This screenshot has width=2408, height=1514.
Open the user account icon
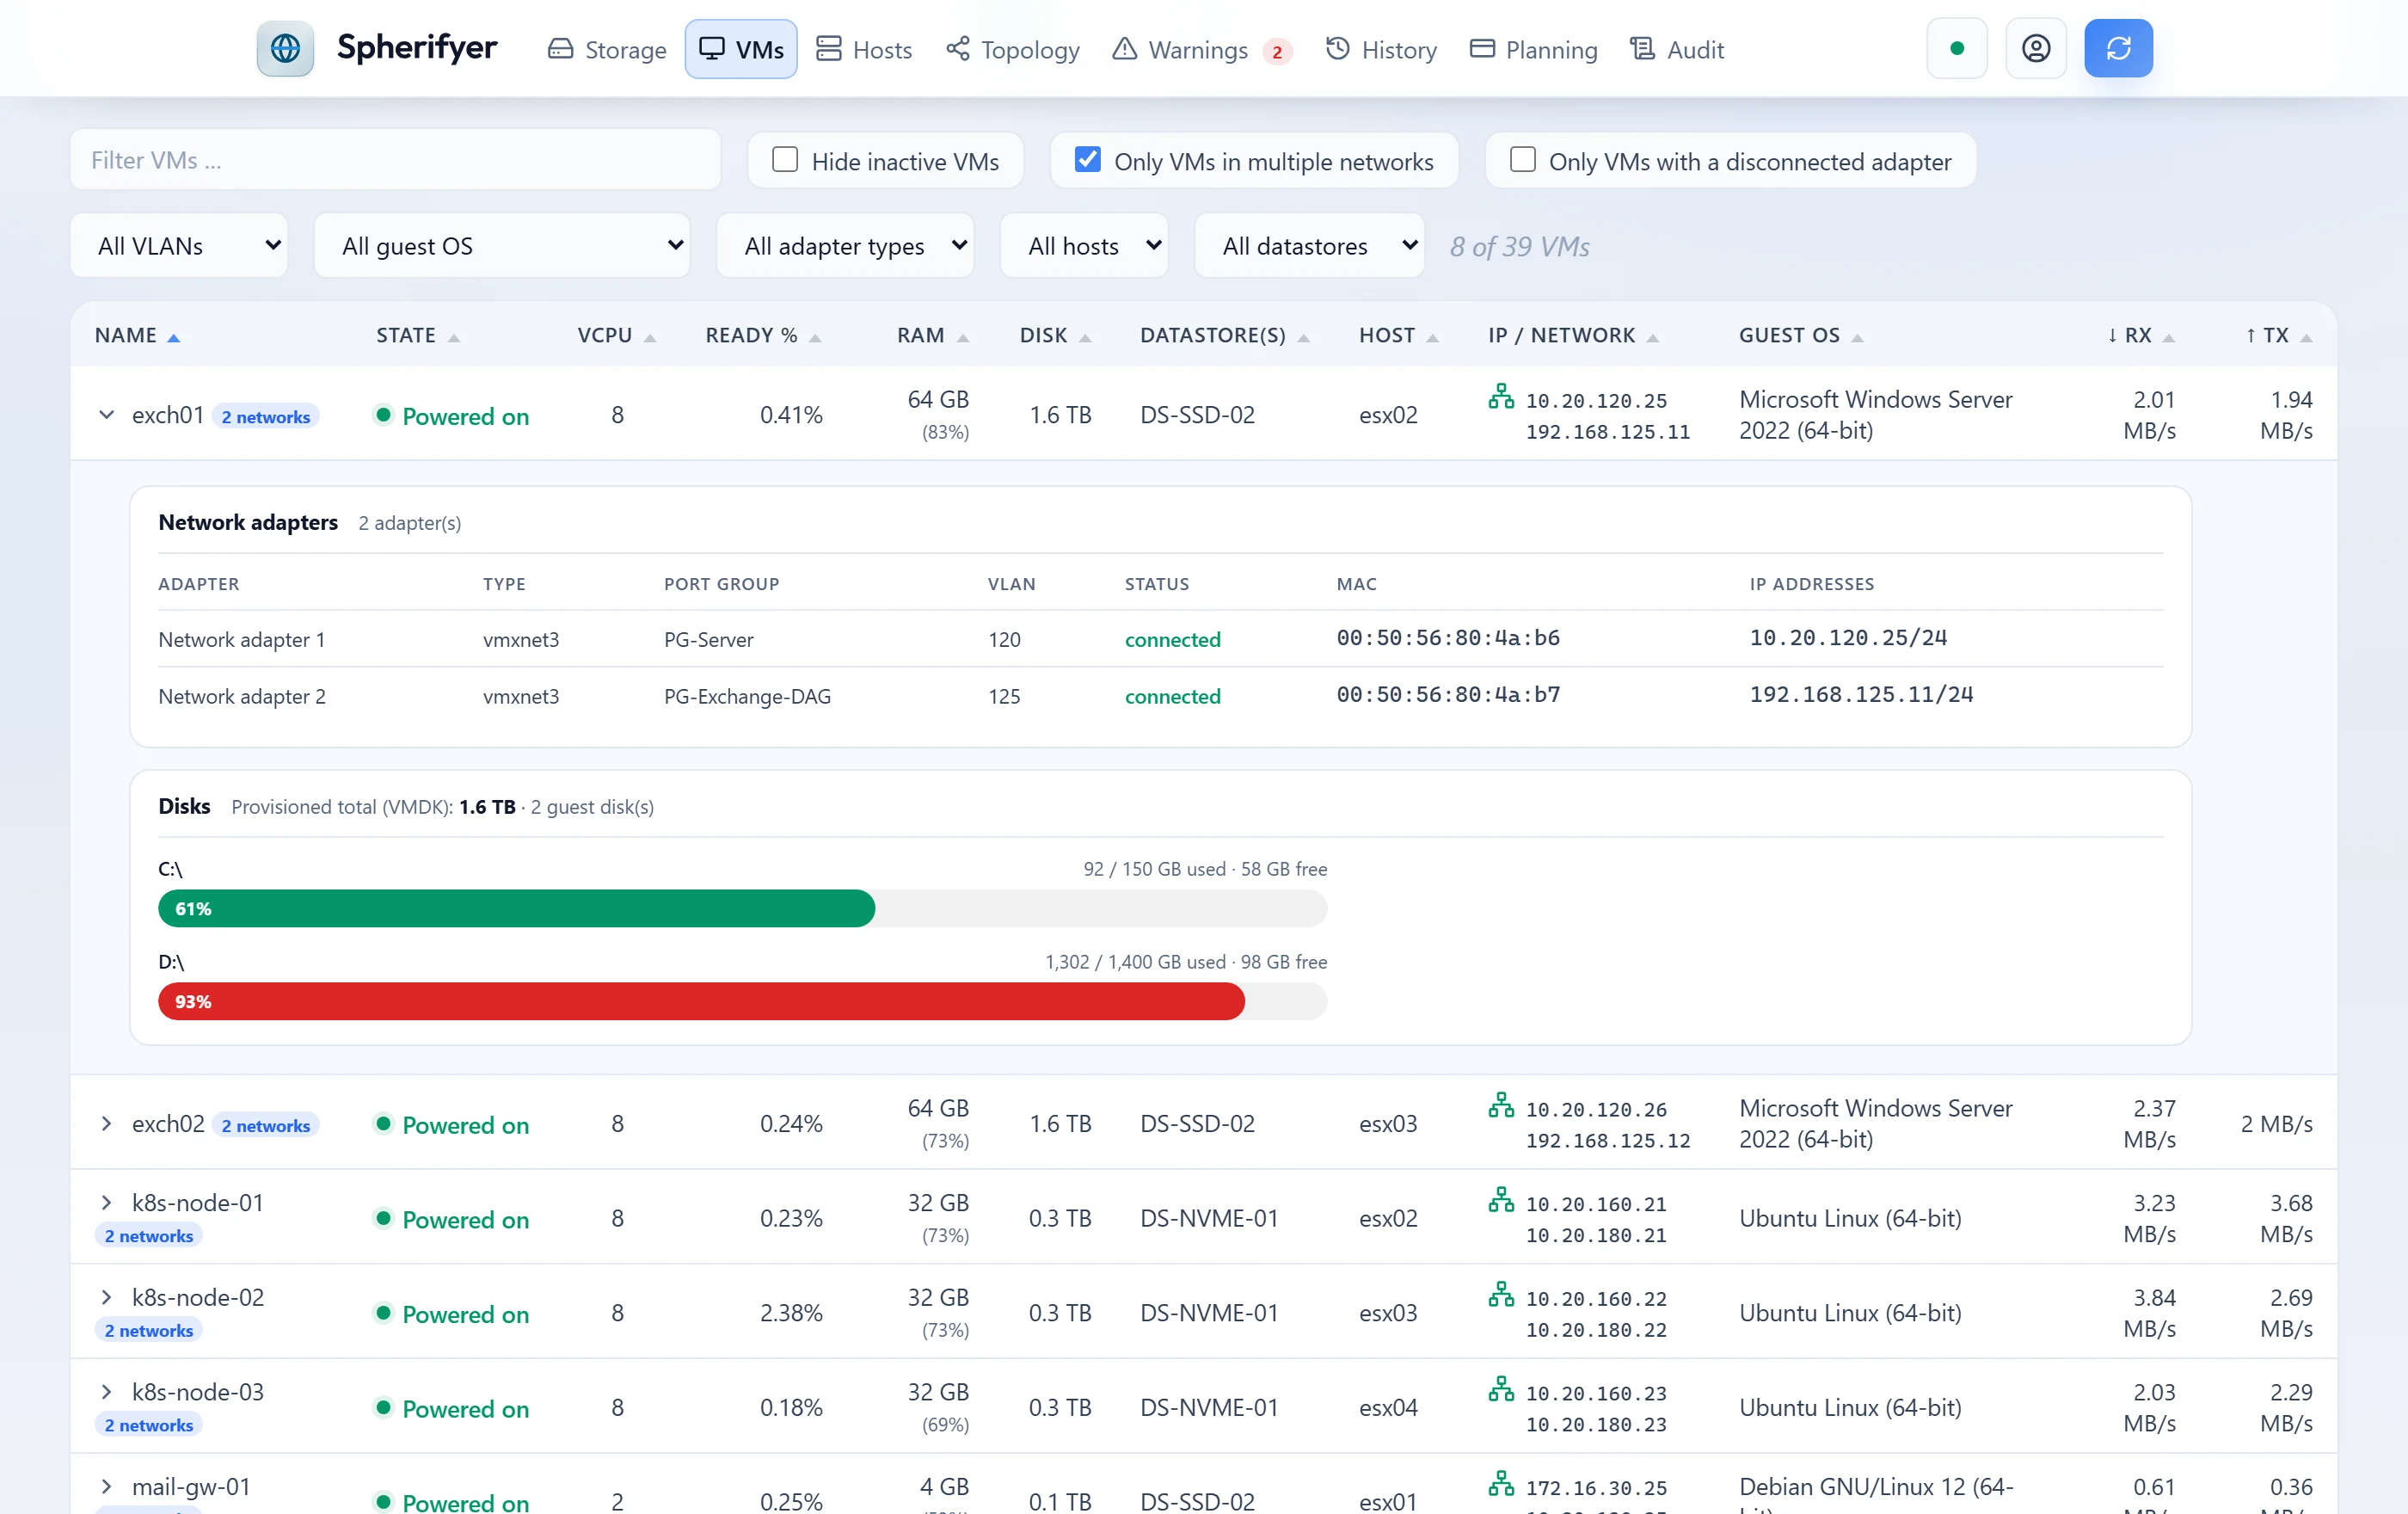click(2036, 48)
